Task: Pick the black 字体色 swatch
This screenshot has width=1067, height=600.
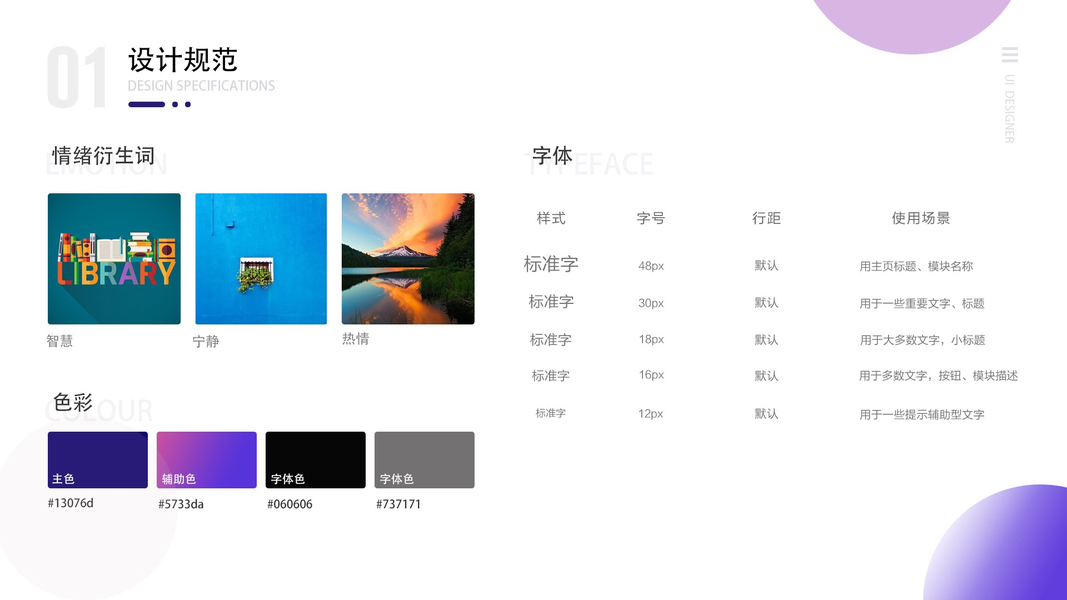Action: 315,460
